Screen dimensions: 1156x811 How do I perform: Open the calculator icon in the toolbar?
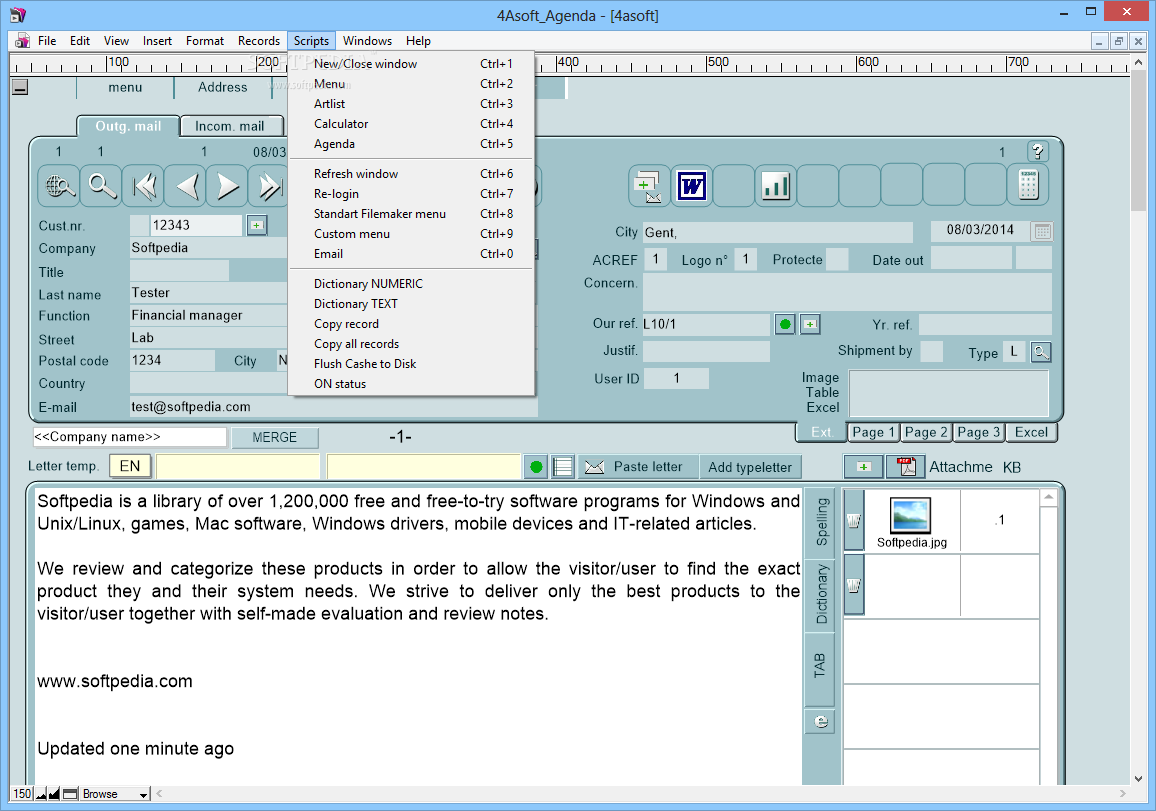1028,186
